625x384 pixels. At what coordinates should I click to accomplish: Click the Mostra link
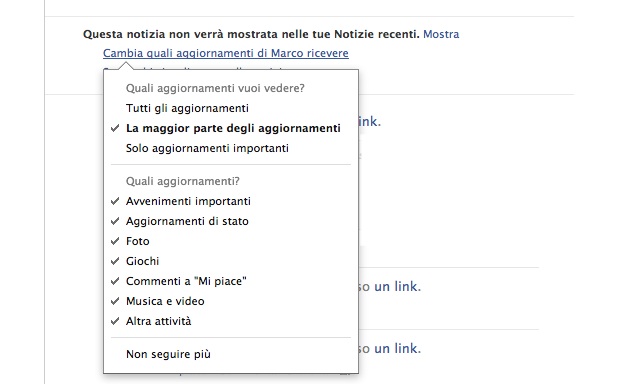click(x=441, y=34)
